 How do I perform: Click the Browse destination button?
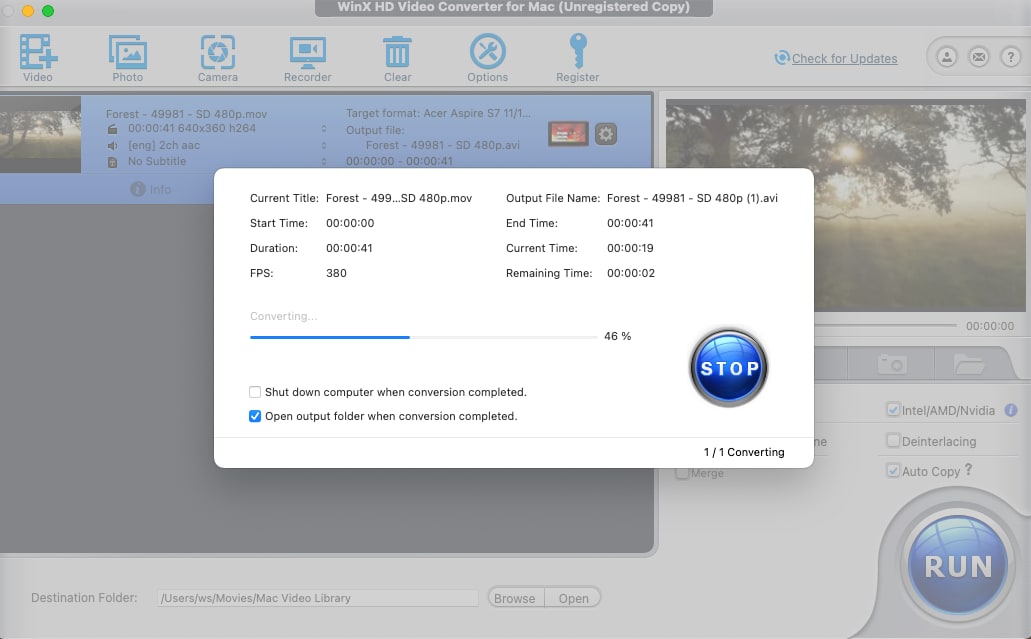(515, 598)
